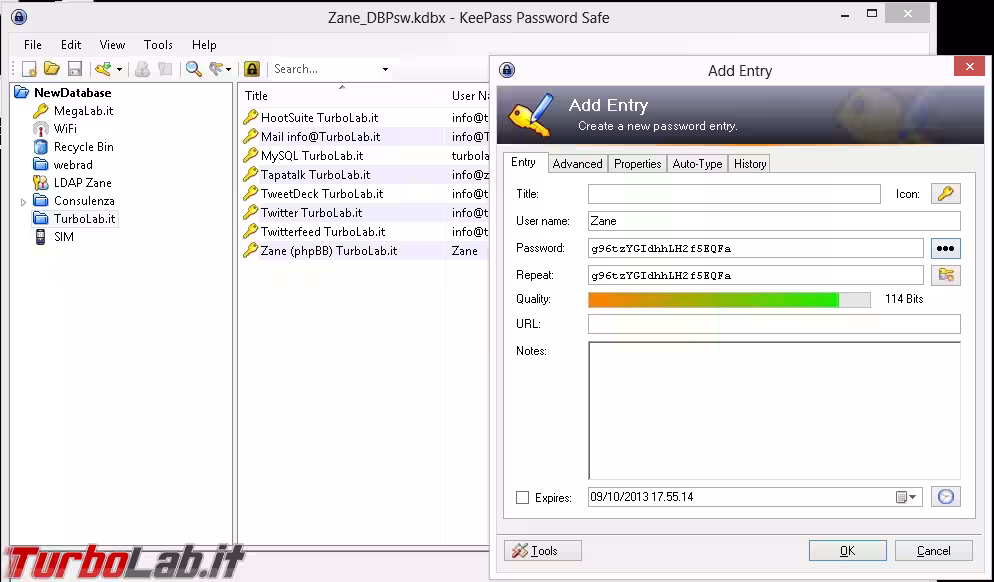The image size is (994, 582).
Task: Click the Open Database folder toolbar icon
Action: [x=51, y=68]
